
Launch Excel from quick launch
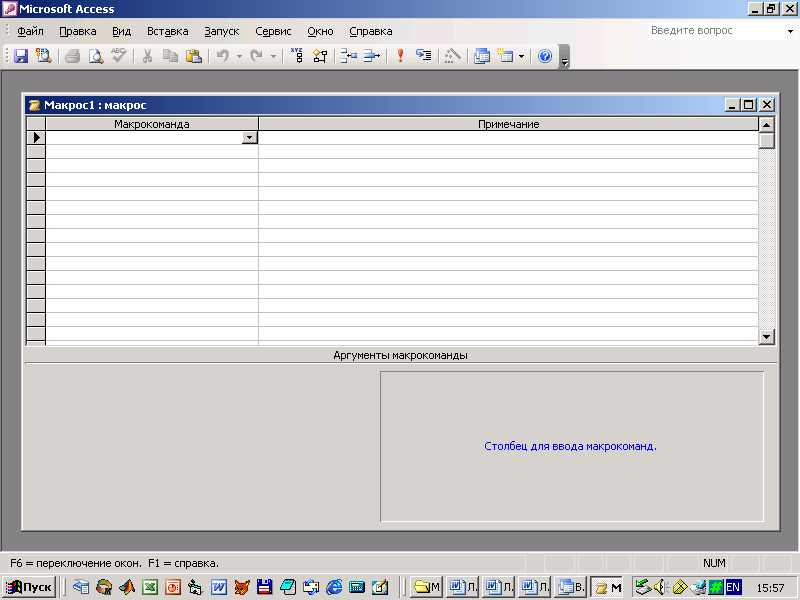(149, 587)
